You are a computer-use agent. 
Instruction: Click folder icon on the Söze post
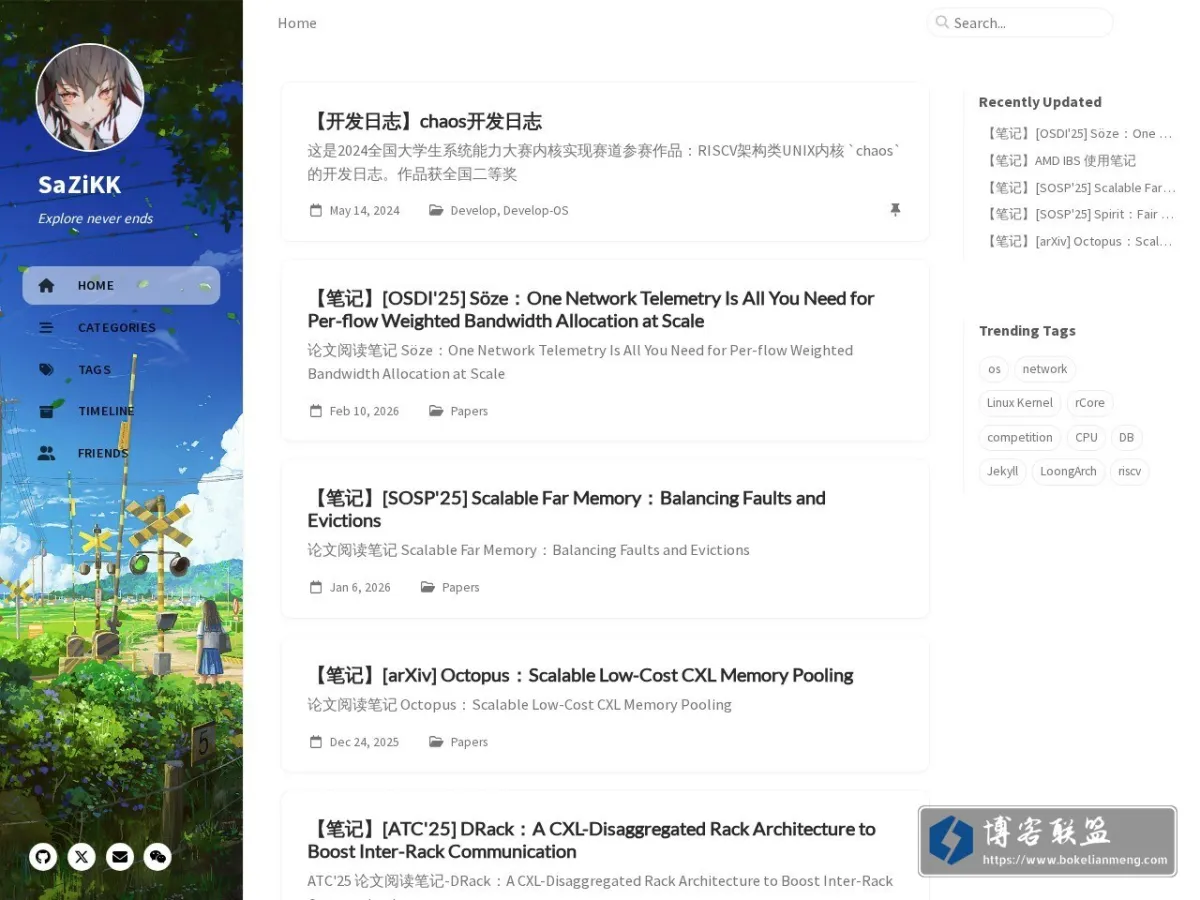tap(436, 411)
